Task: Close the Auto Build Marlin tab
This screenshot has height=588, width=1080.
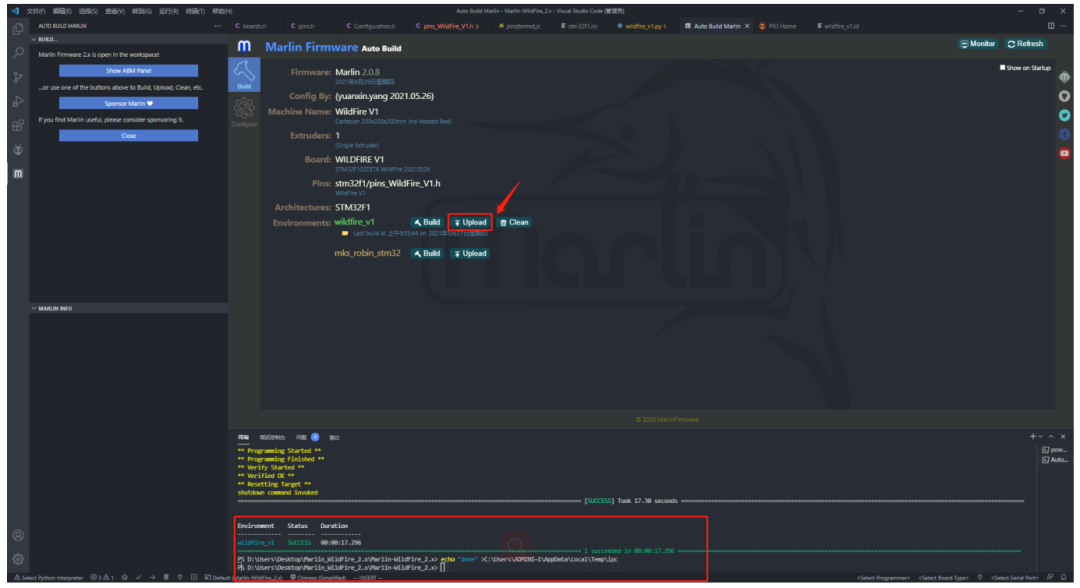Action: click(x=747, y=26)
